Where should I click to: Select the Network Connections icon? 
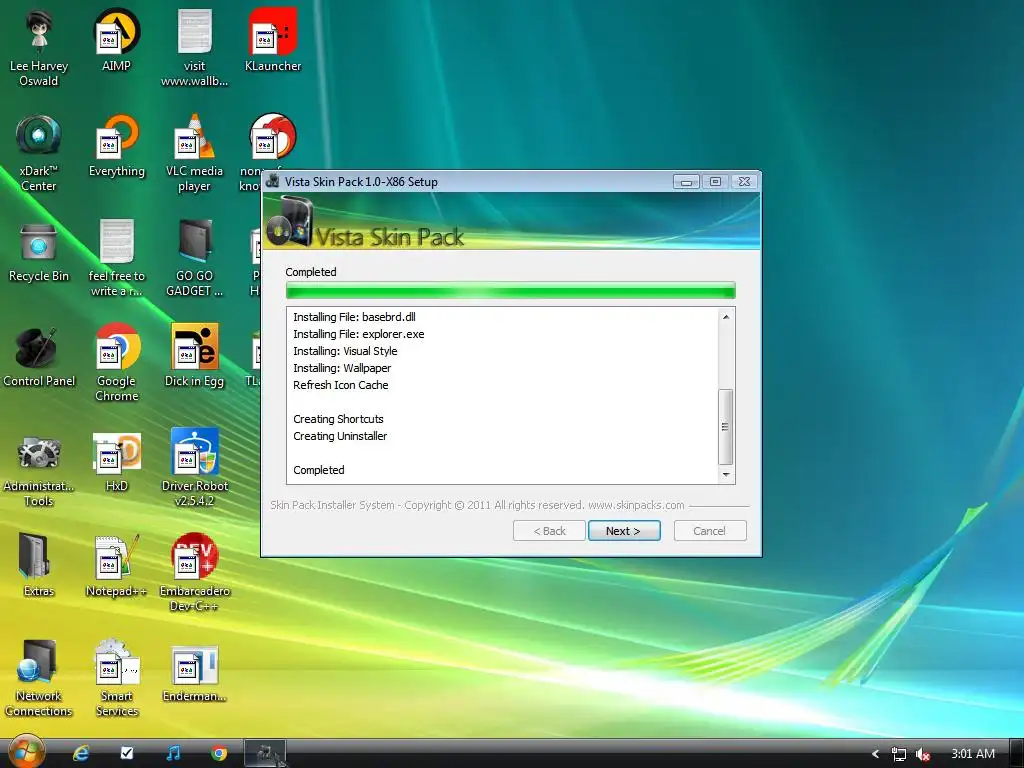[x=39, y=679]
